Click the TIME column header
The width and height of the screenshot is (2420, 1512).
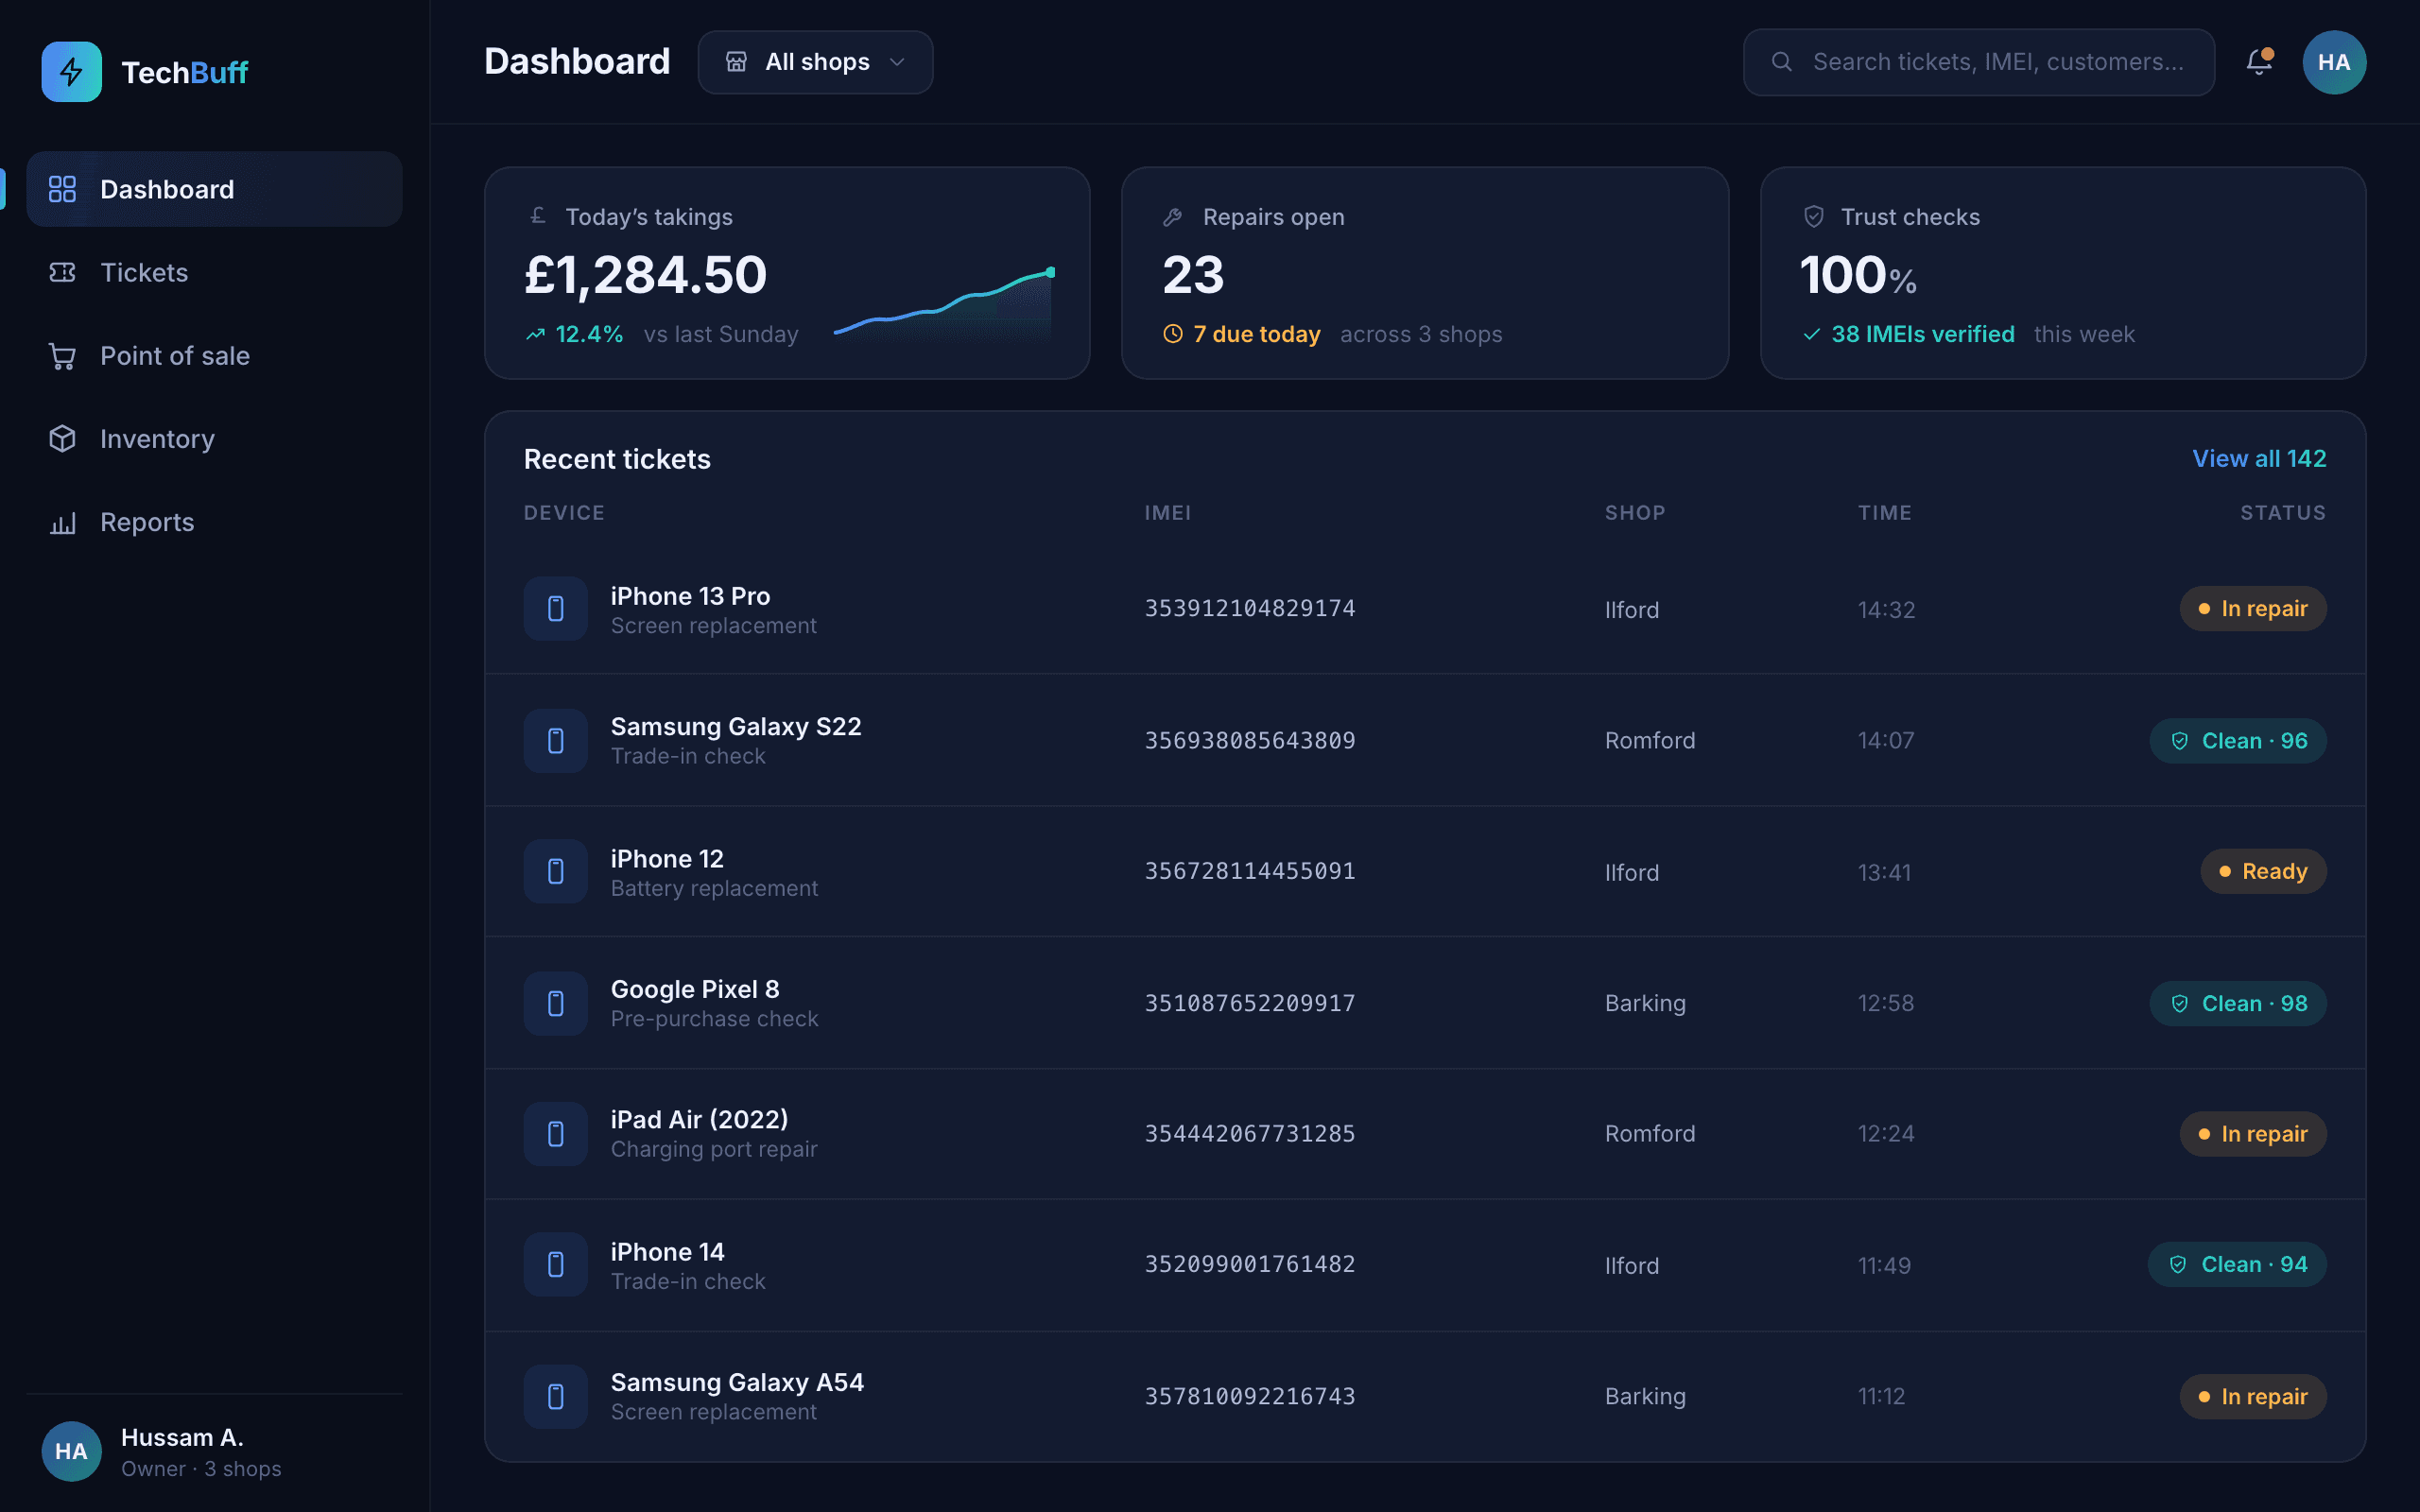tap(1884, 513)
